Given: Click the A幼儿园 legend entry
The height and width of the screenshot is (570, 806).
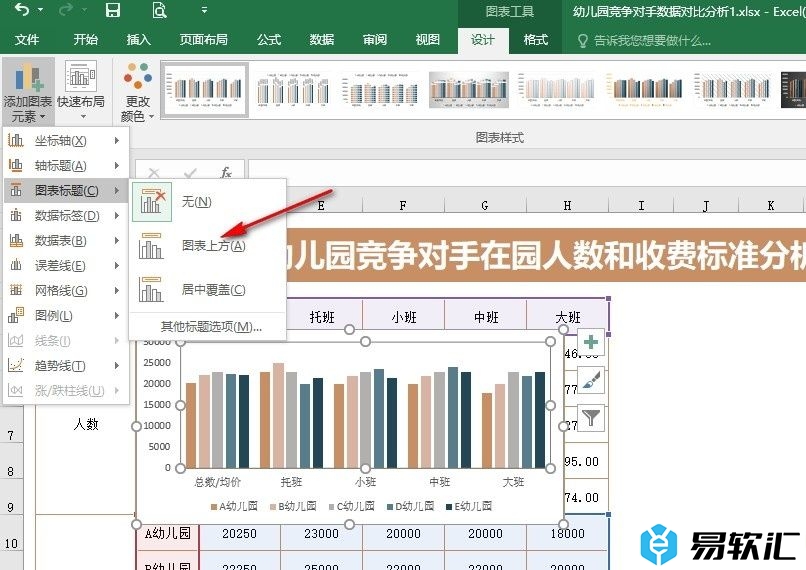Looking at the screenshot, I should 234,506.
